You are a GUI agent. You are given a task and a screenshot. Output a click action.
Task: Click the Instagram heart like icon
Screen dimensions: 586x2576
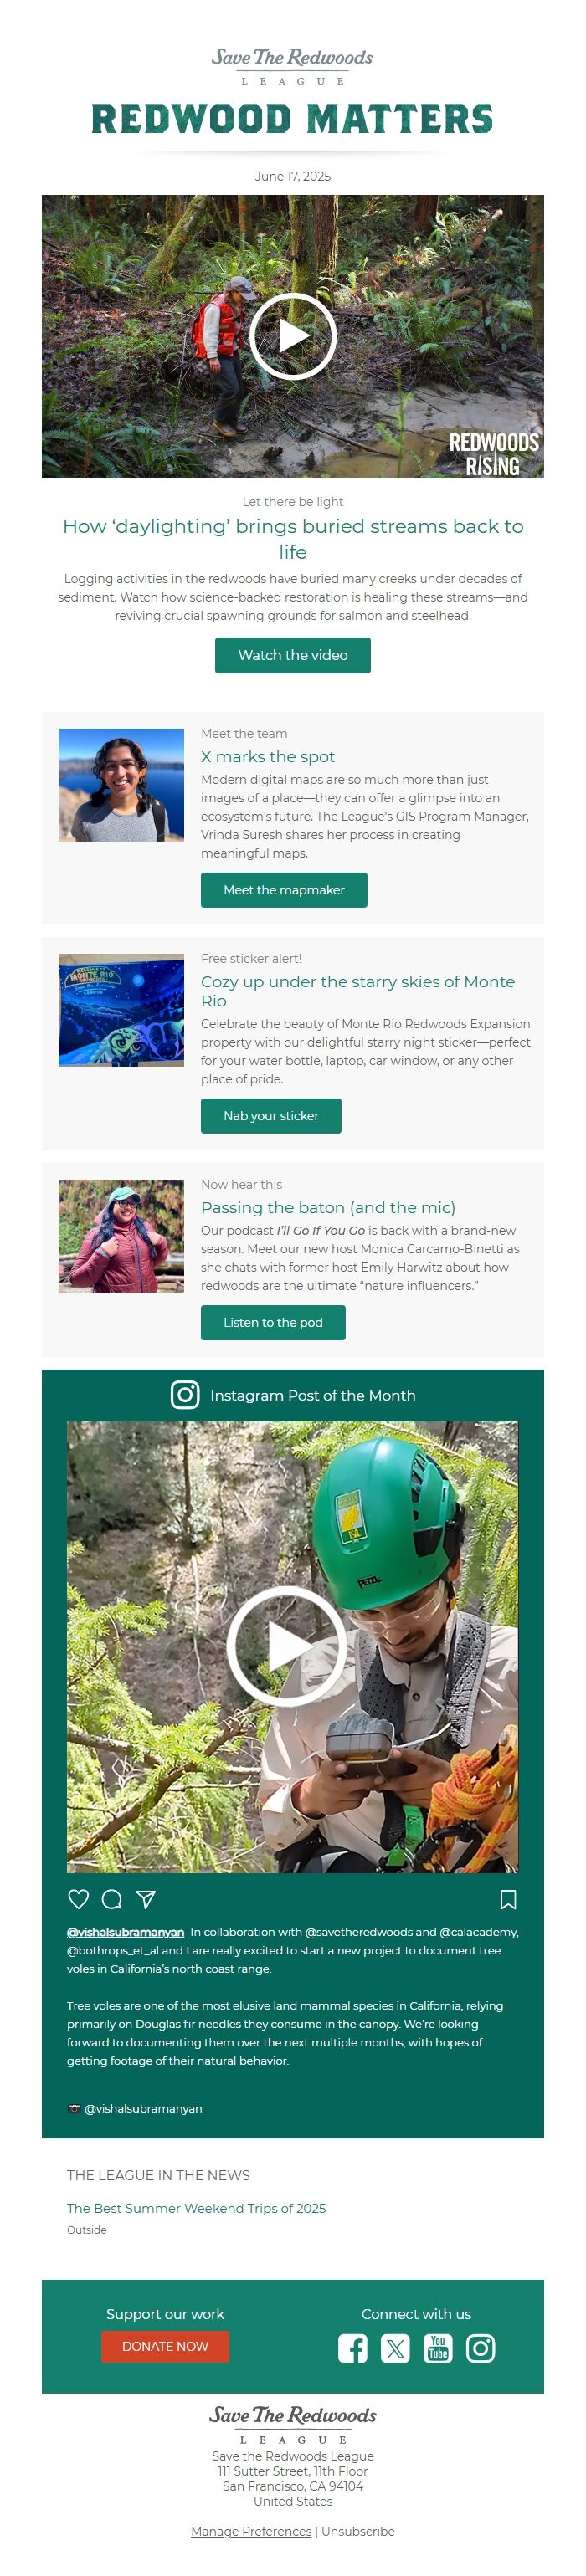pos(78,1899)
